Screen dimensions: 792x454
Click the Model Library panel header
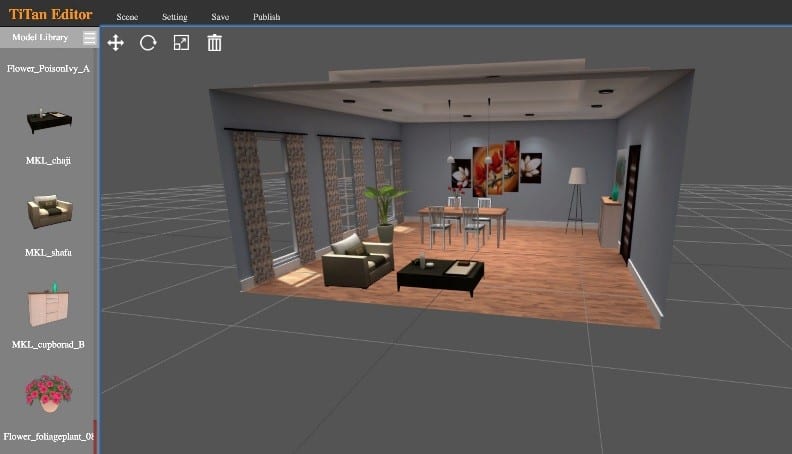(40, 37)
